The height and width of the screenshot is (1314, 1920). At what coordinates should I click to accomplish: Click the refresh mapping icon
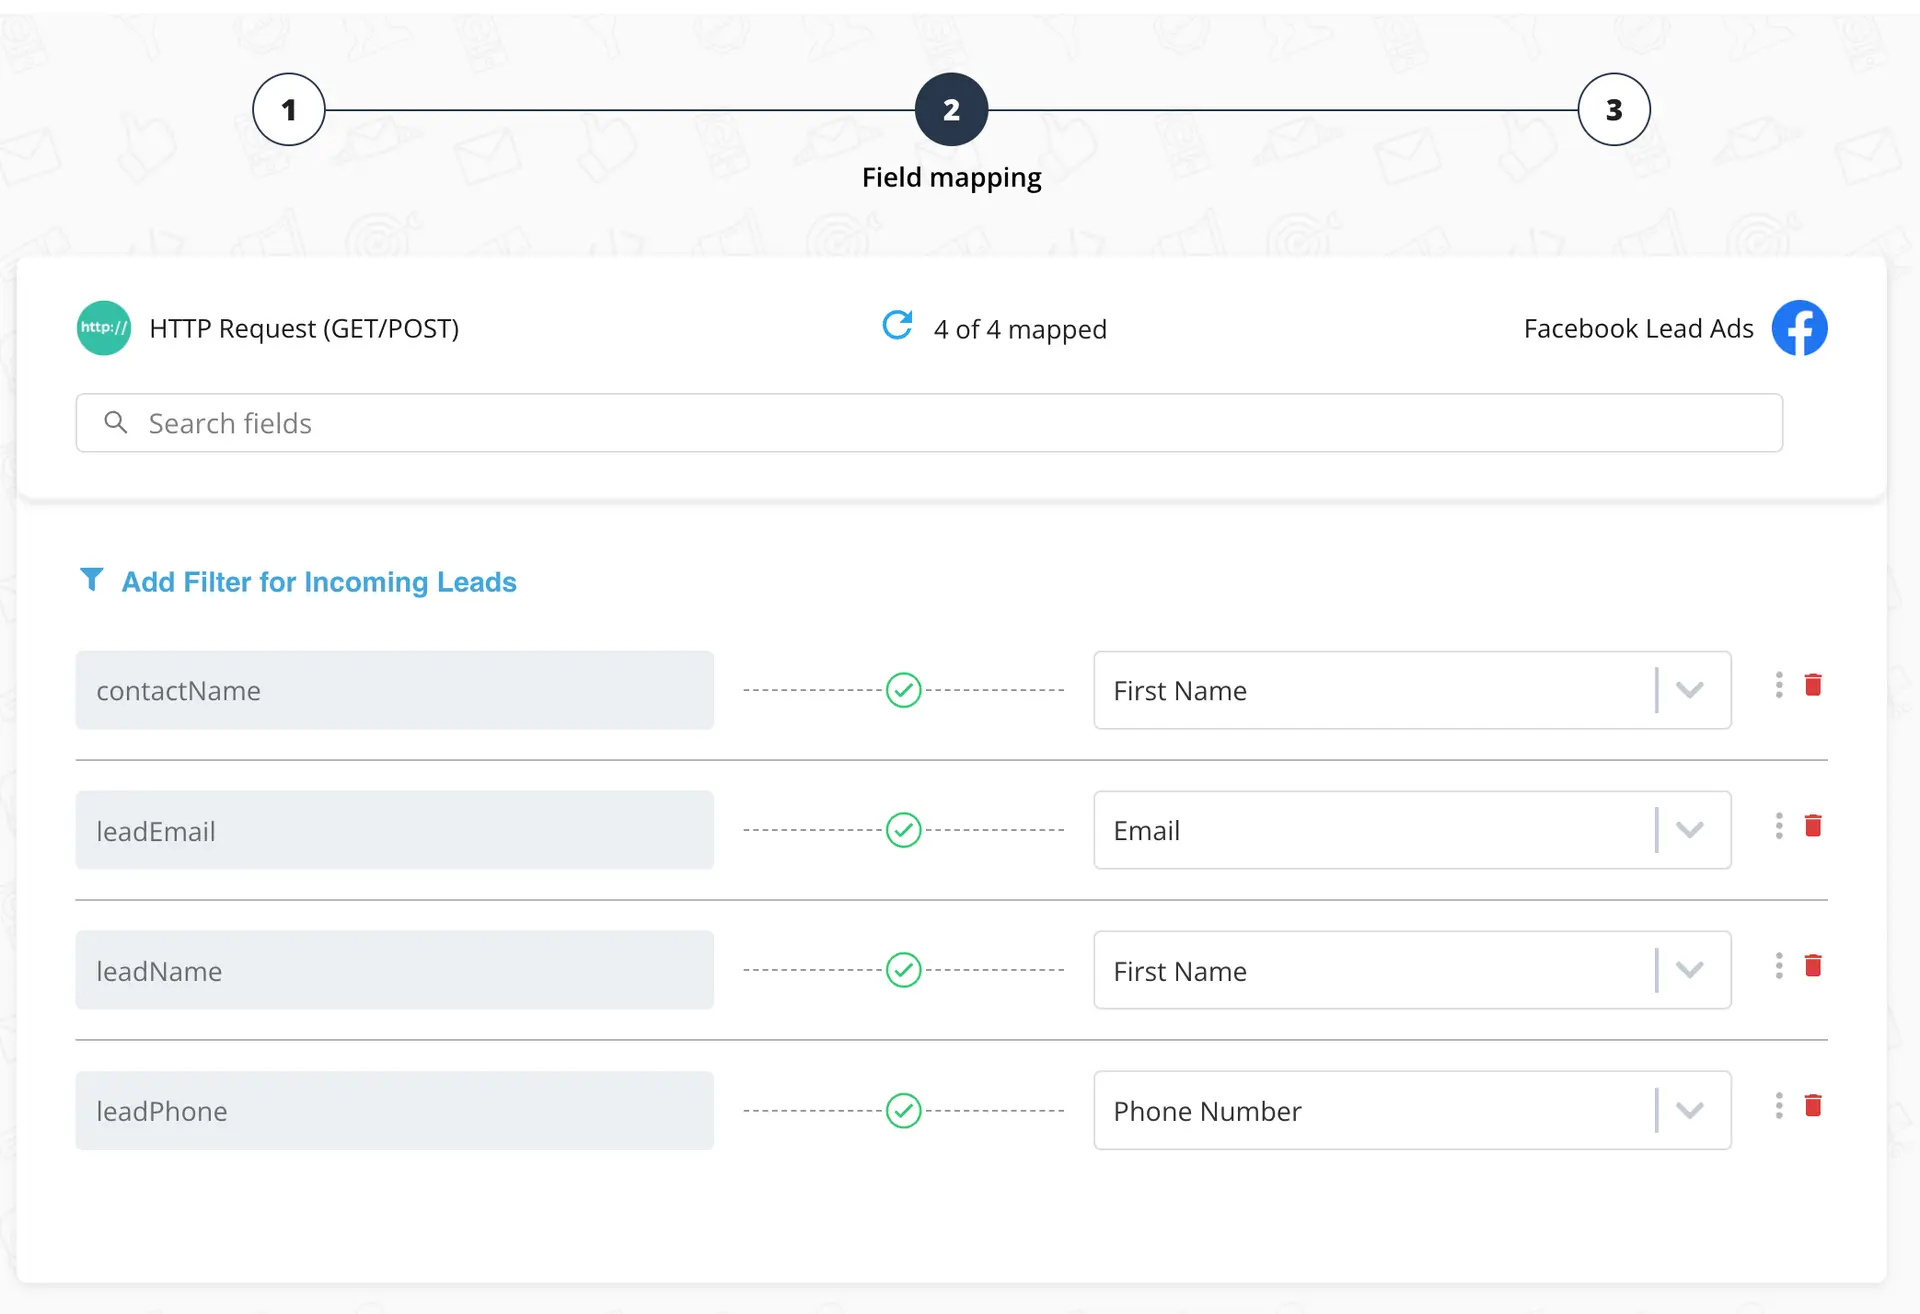pyautogui.click(x=897, y=325)
